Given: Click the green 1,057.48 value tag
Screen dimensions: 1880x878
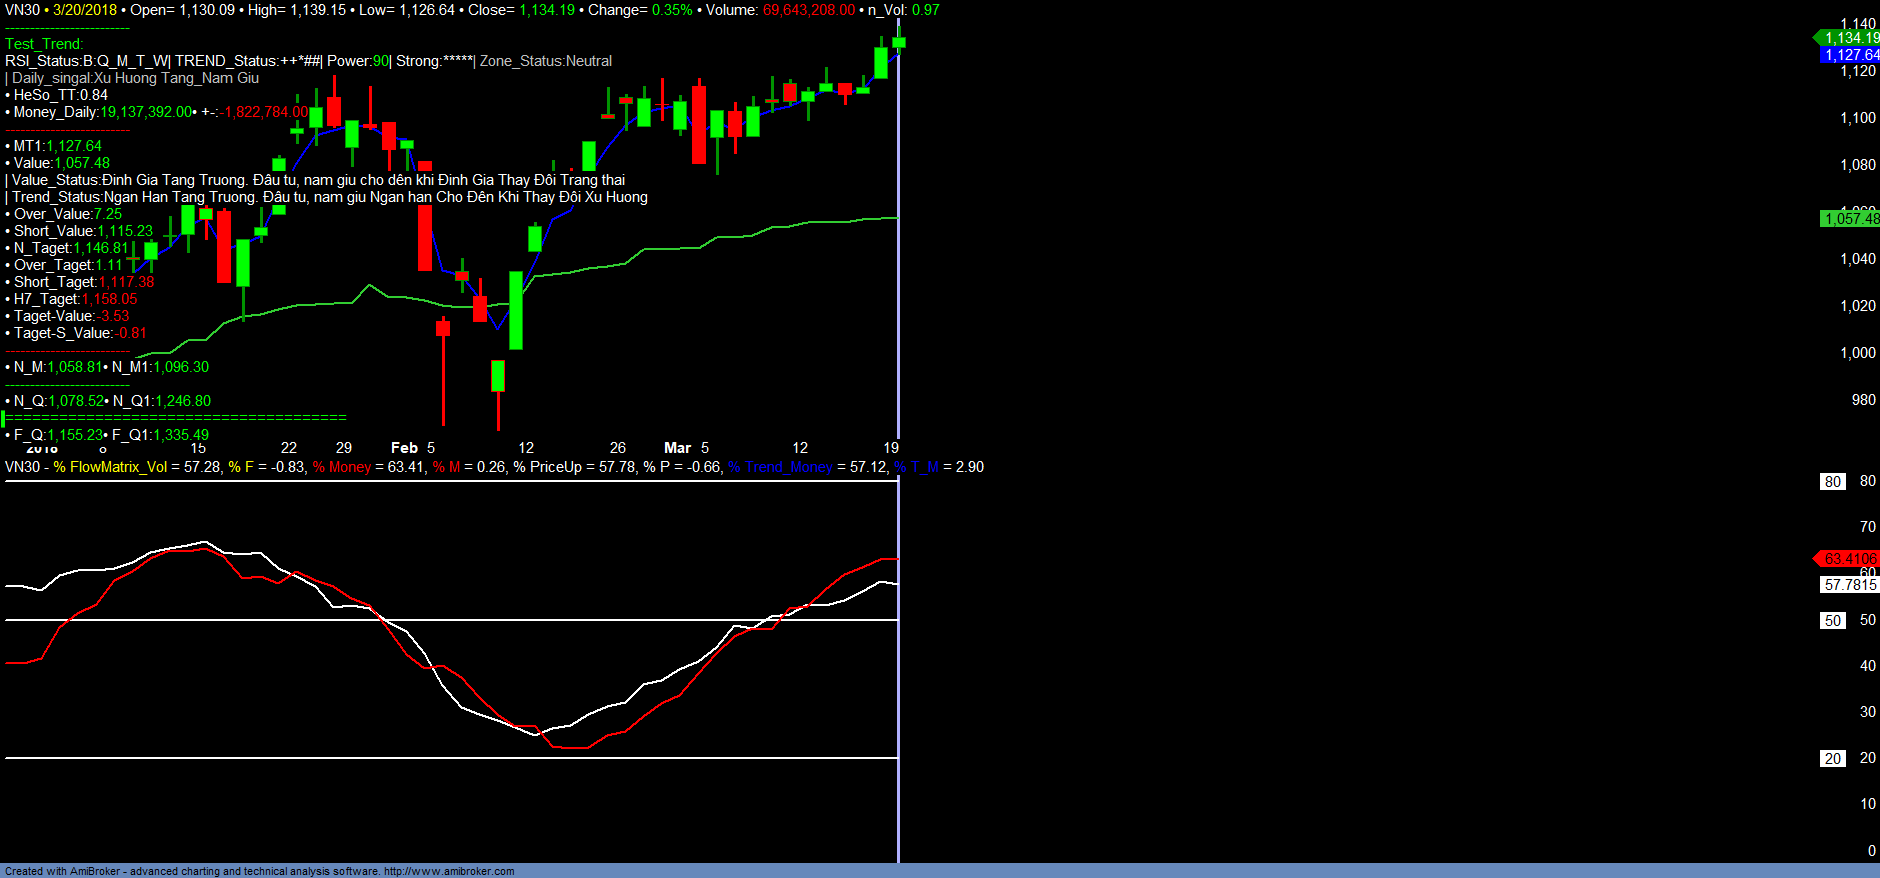Looking at the screenshot, I should (x=1850, y=218).
